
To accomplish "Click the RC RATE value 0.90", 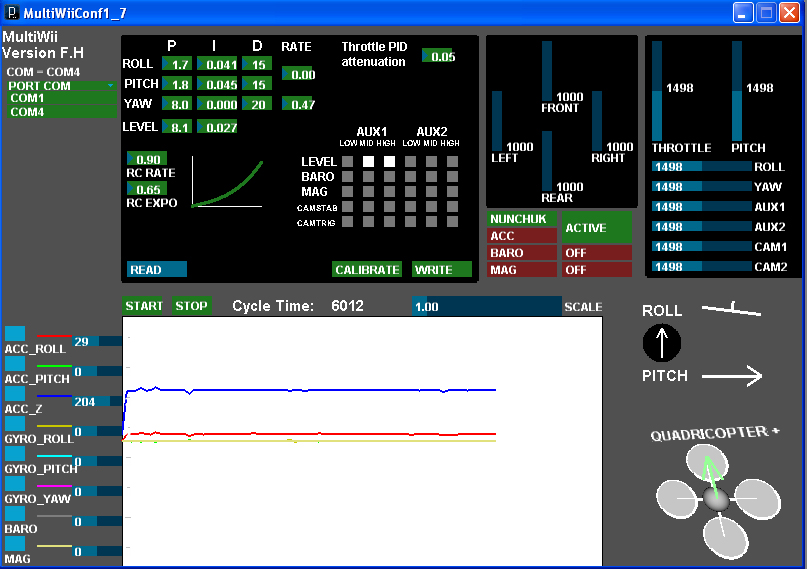I will tap(147, 159).
